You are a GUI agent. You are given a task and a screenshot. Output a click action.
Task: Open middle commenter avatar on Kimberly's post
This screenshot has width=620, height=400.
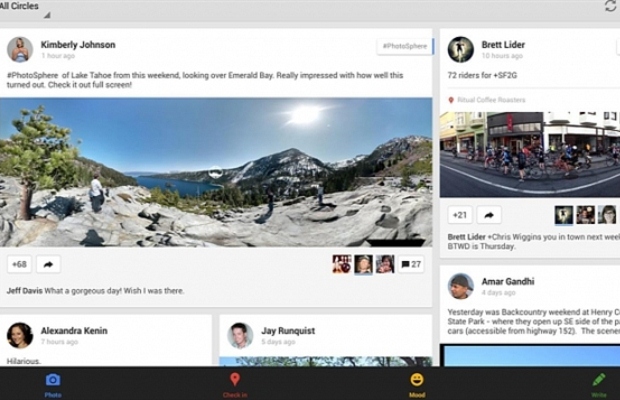point(363,264)
